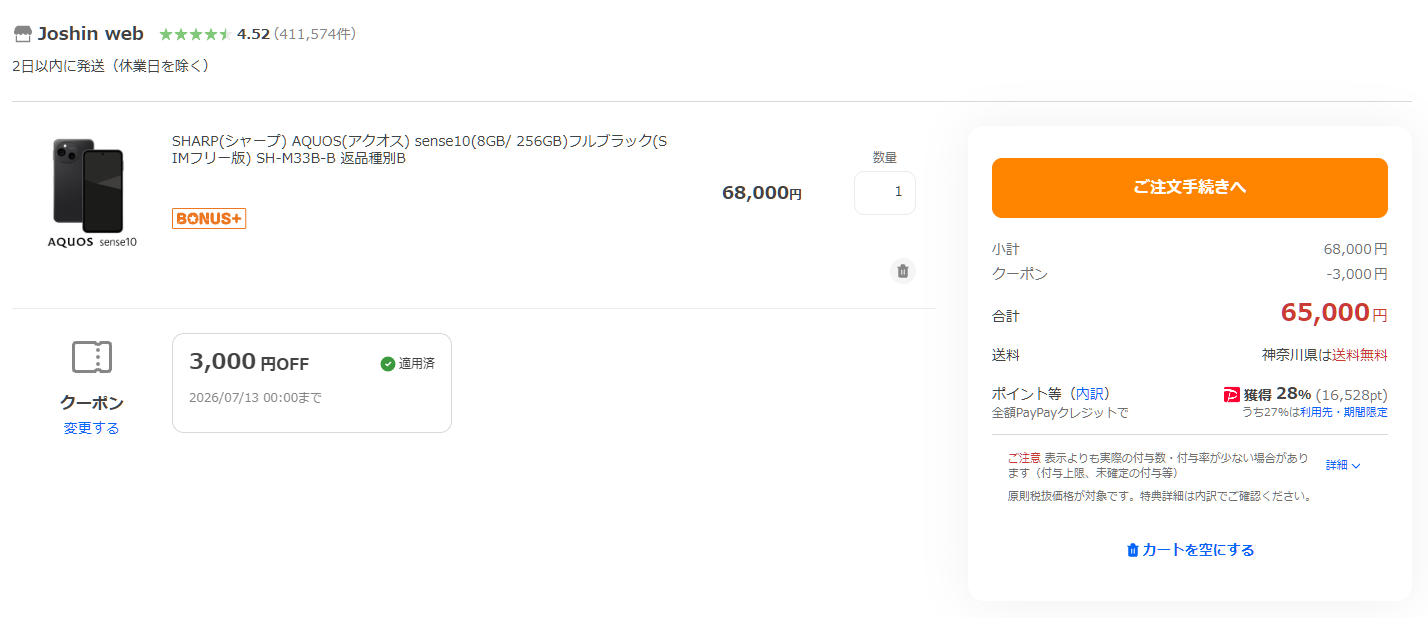Delete the AQUOS item with trash icon
1428x618 pixels.
pos(903,271)
